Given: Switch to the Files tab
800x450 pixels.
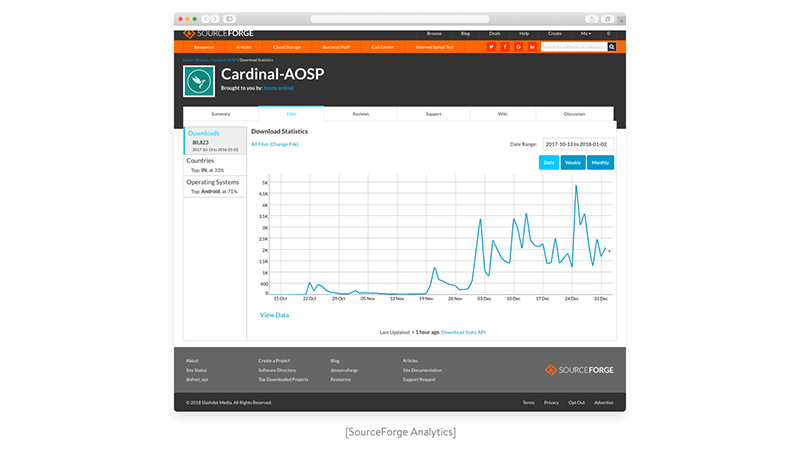Looking at the screenshot, I should tap(291, 114).
